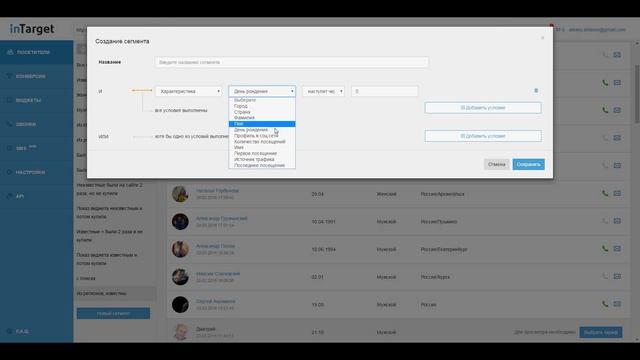Delete the condition with the trash icon
640x360 pixels.
(x=536, y=91)
